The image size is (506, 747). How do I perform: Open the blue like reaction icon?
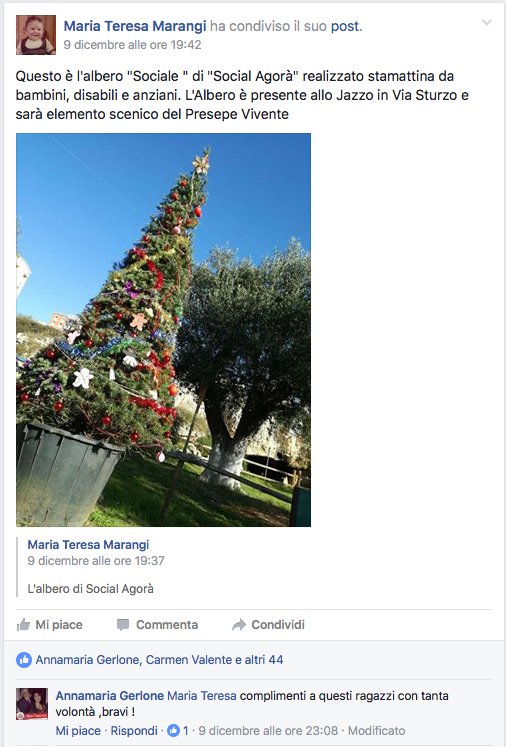pyautogui.click(x=24, y=660)
